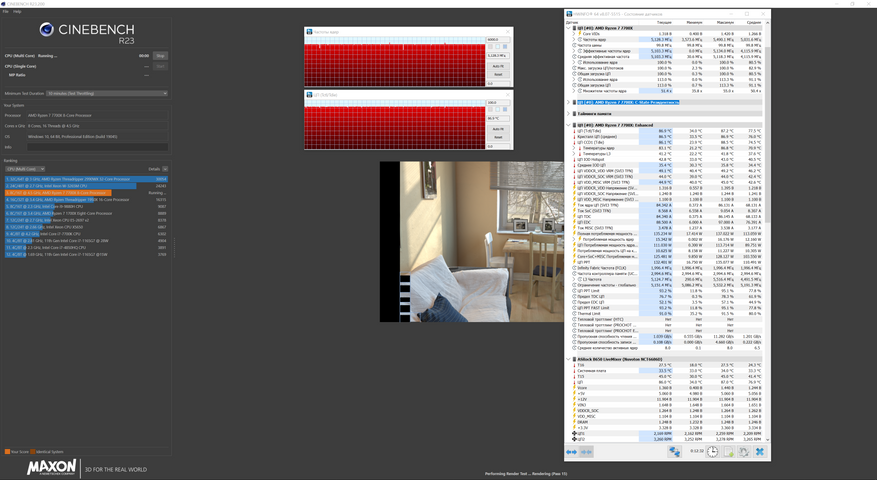This screenshot has width=877, height=480.
Task: Select ranking row AMD Ryzen Threadripper 2990WX
Action: (86, 179)
